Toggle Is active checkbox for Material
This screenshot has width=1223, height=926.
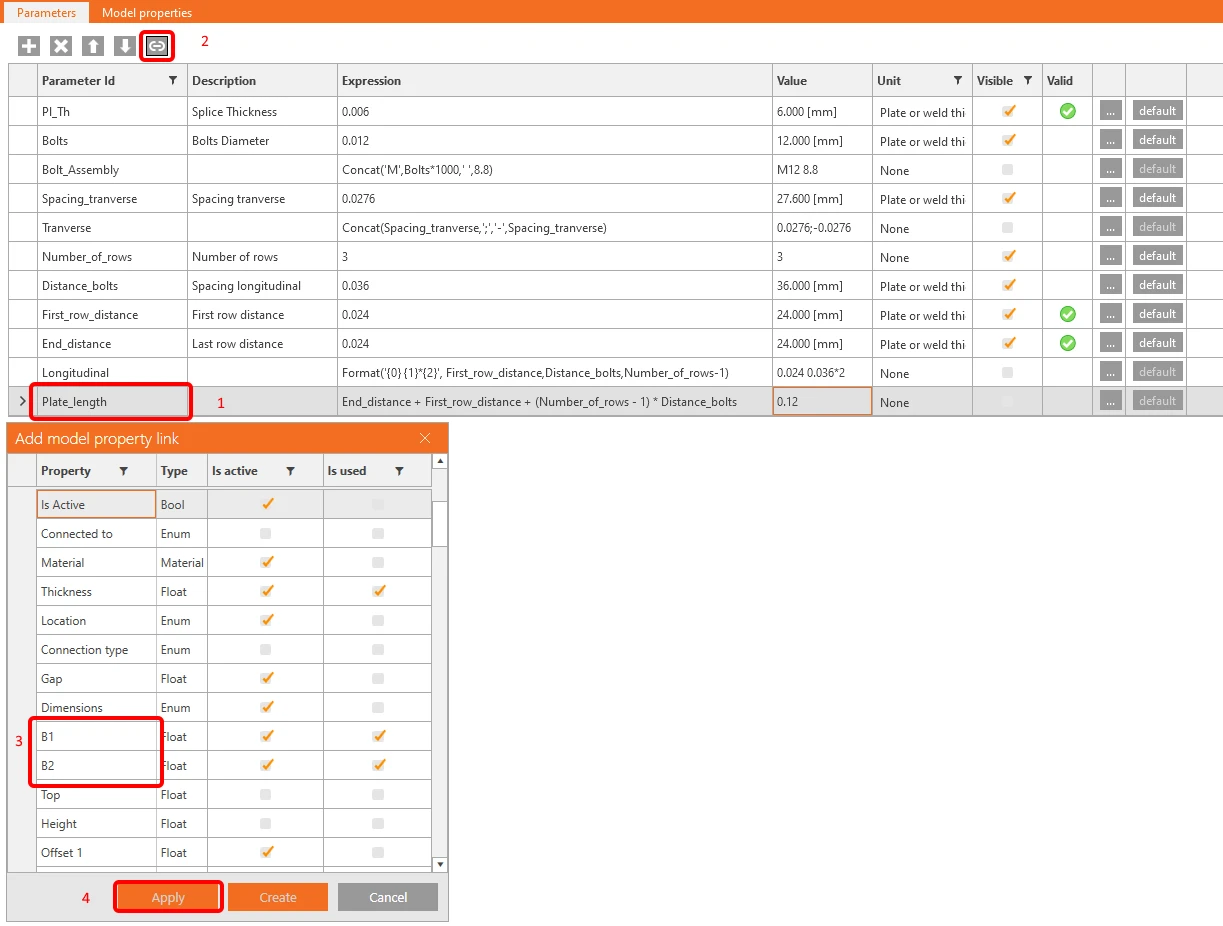(266, 563)
